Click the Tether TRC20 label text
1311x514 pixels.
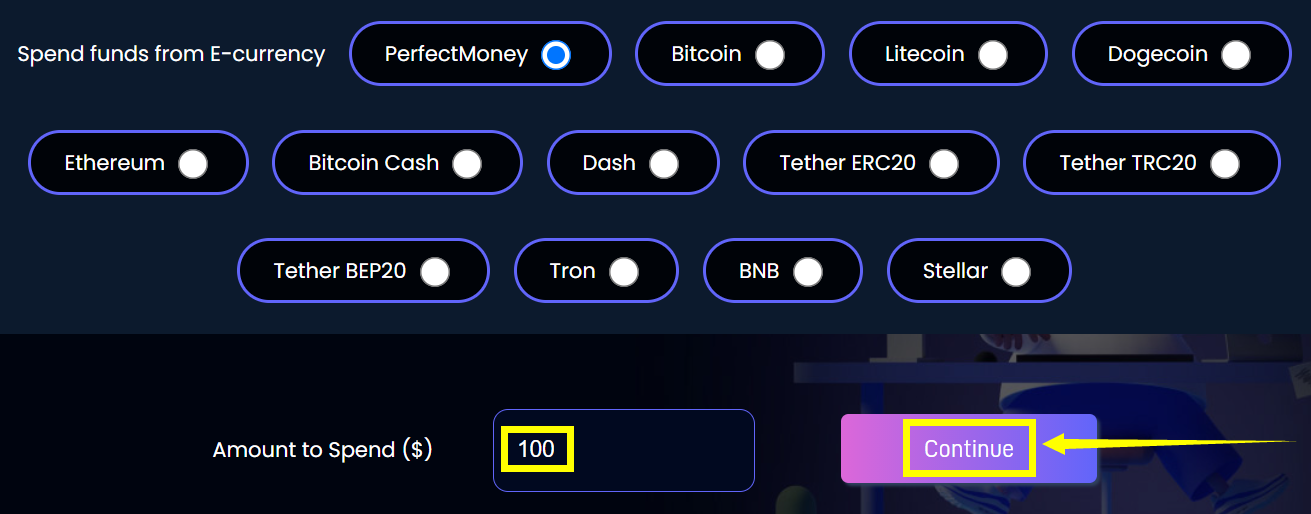pos(1128,163)
